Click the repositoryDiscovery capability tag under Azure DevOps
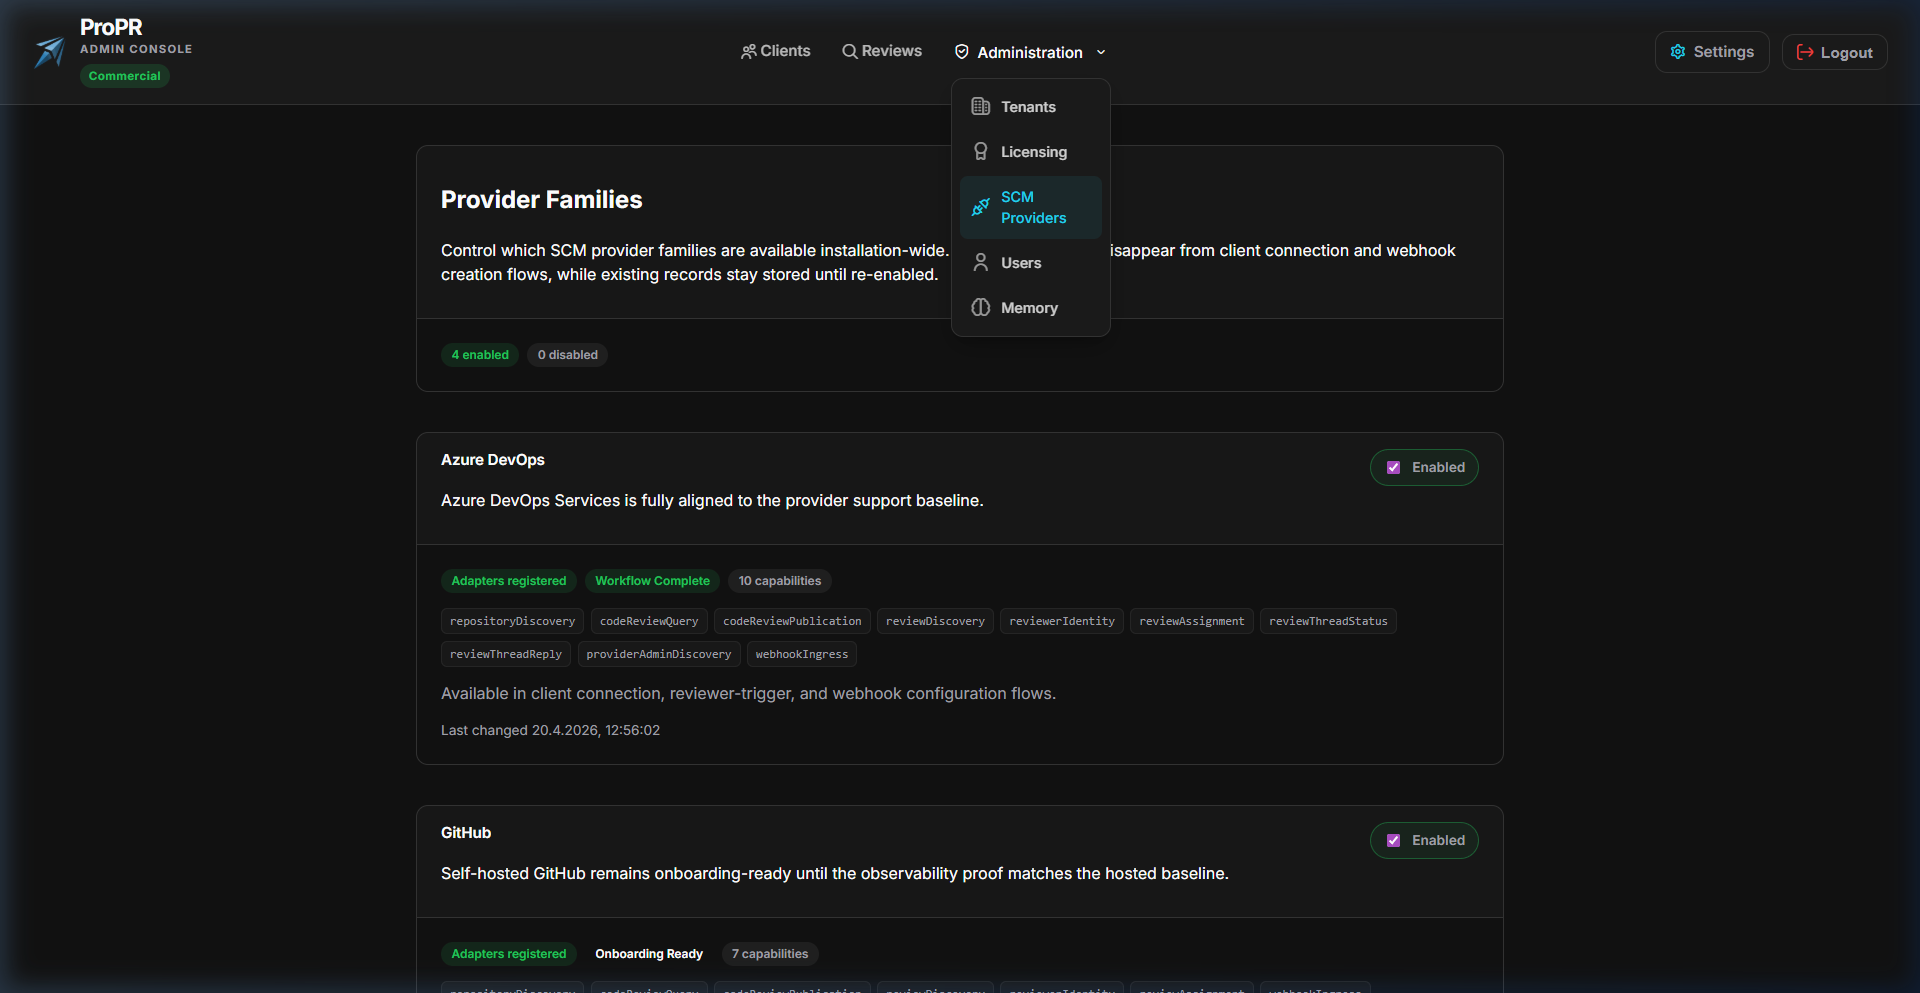This screenshot has width=1920, height=993. pyautogui.click(x=512, y=621)
